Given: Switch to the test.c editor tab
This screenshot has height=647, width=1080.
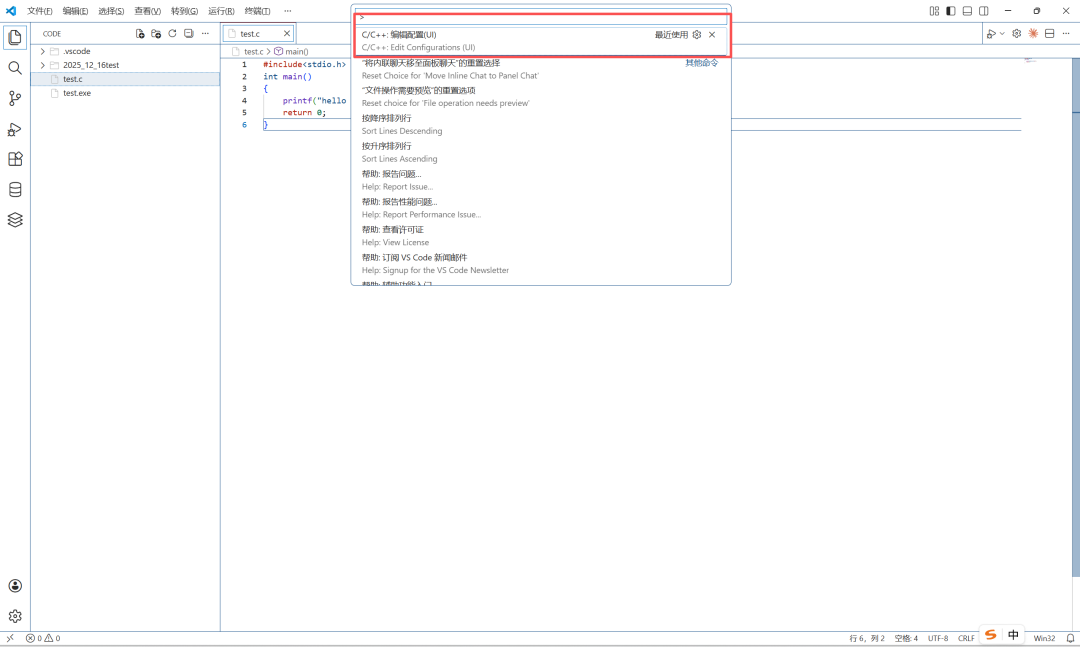Looking at the screenshot, I should coord(258,33).
